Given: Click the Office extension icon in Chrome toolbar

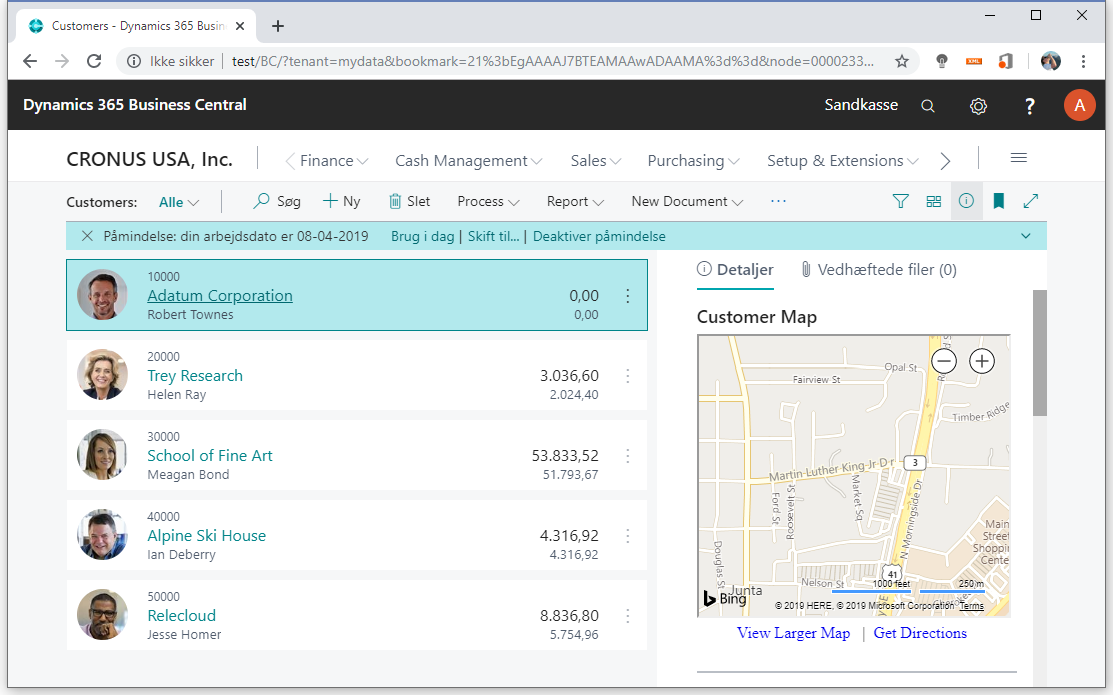Looking at the screenshot, I should tap(1005, 61).
